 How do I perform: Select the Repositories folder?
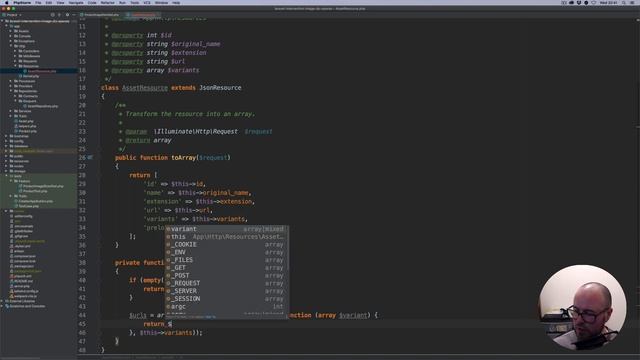click(26, 91)
